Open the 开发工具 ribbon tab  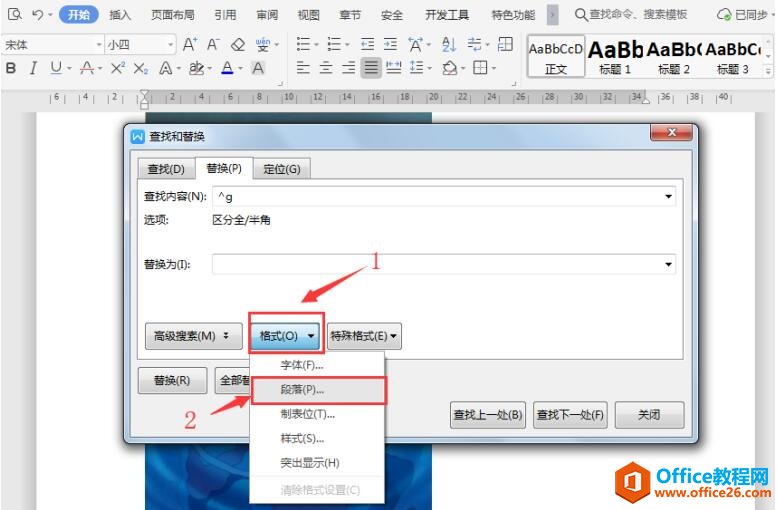point(447,15)
